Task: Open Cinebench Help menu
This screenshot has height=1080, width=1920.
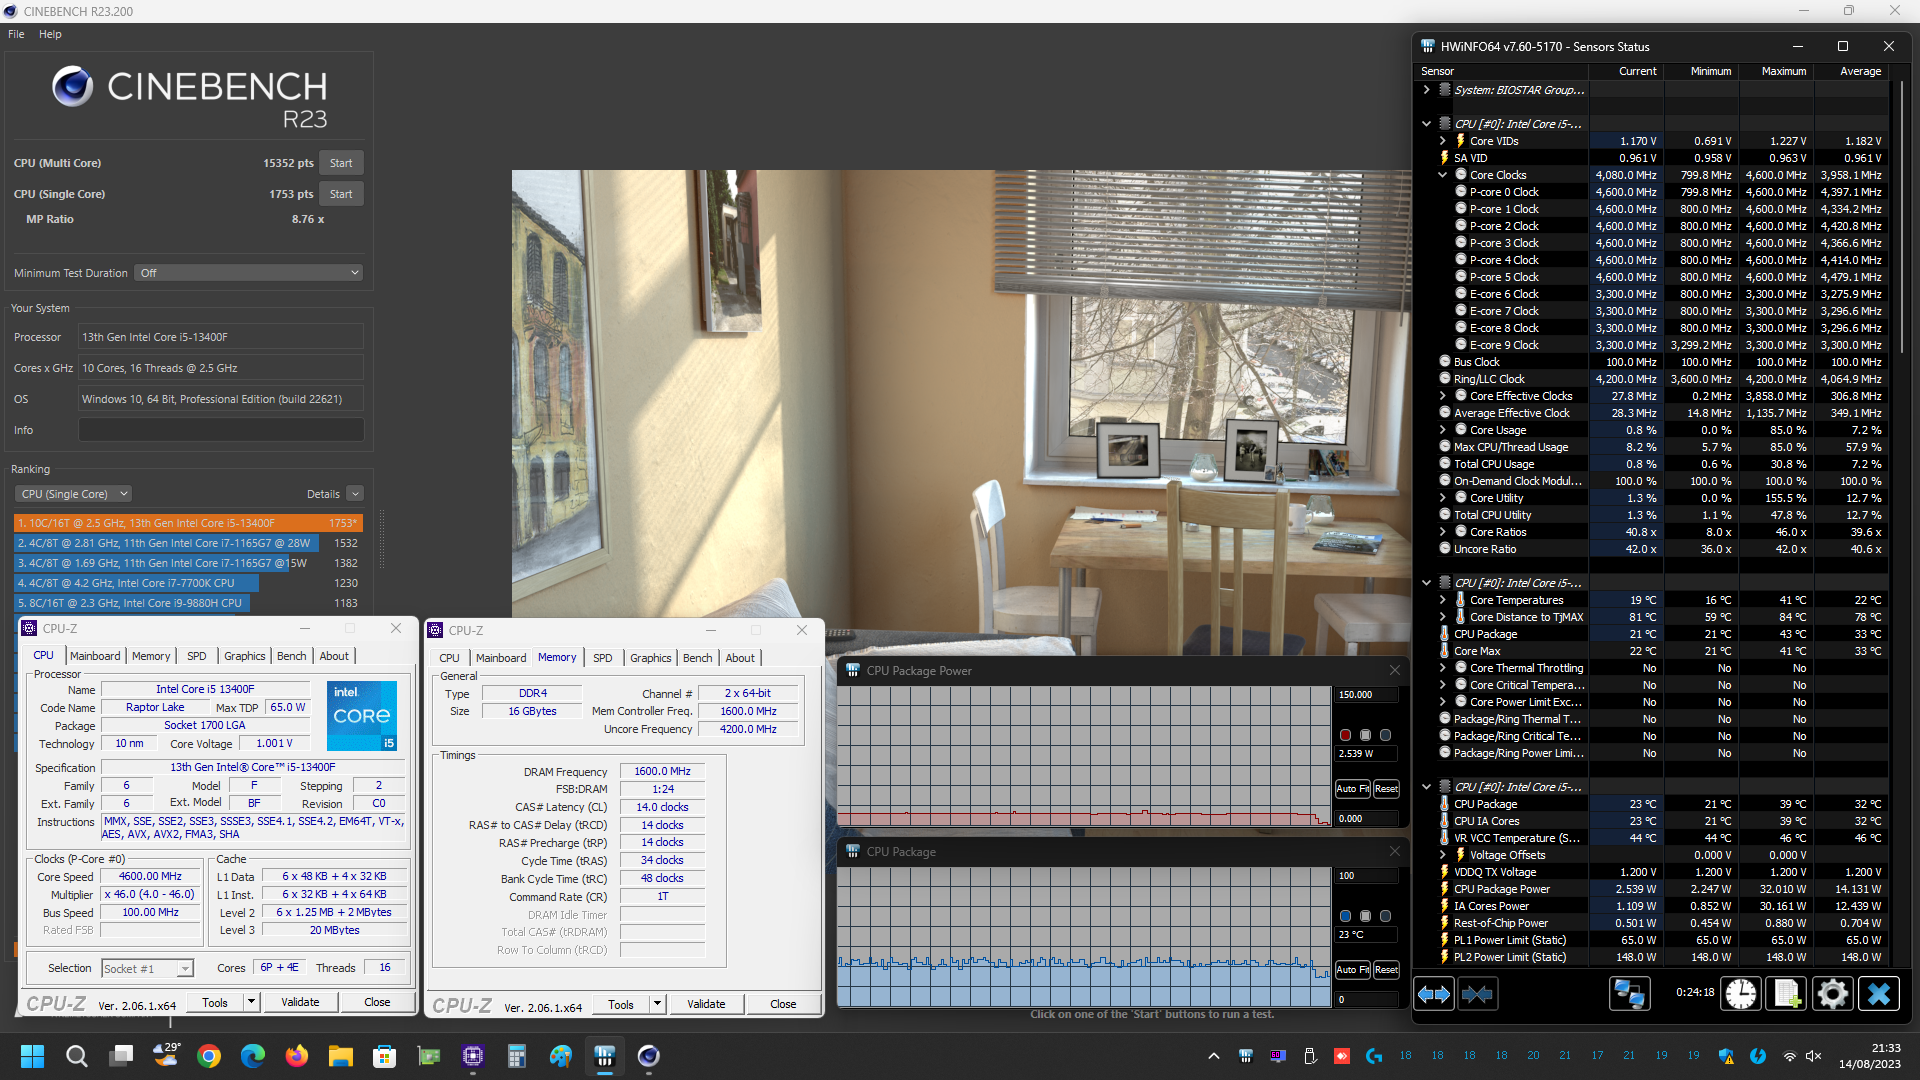Action: tap(50, 34)
